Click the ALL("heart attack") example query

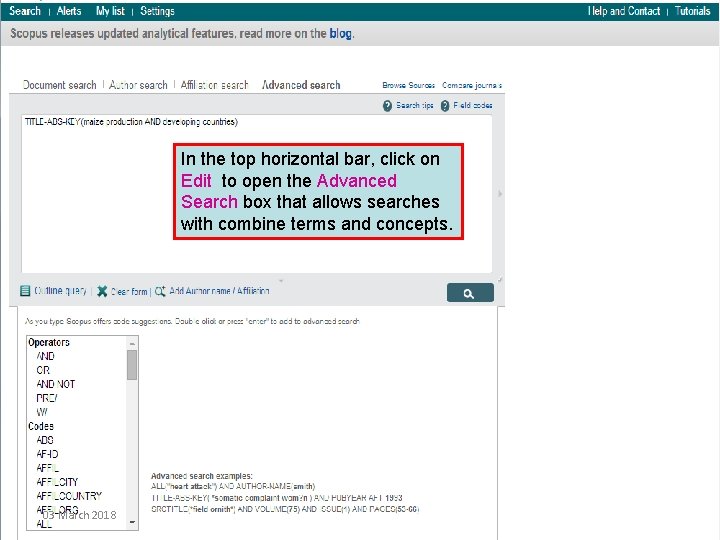(233, 486)
